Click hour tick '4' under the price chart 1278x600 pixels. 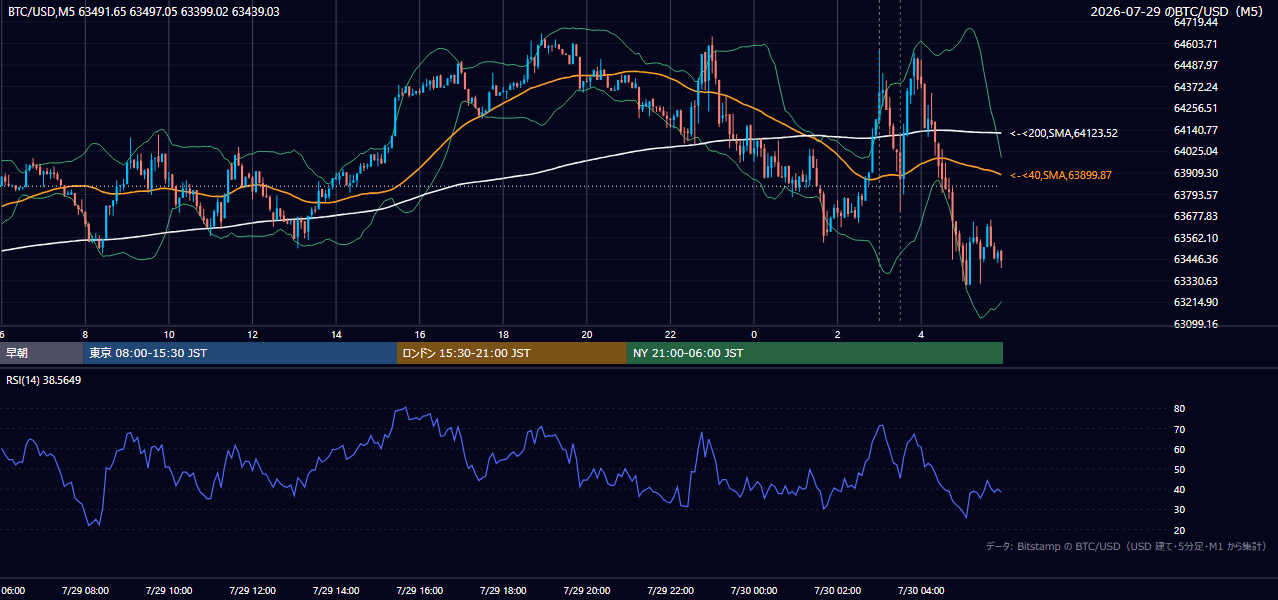coord(921,334)
